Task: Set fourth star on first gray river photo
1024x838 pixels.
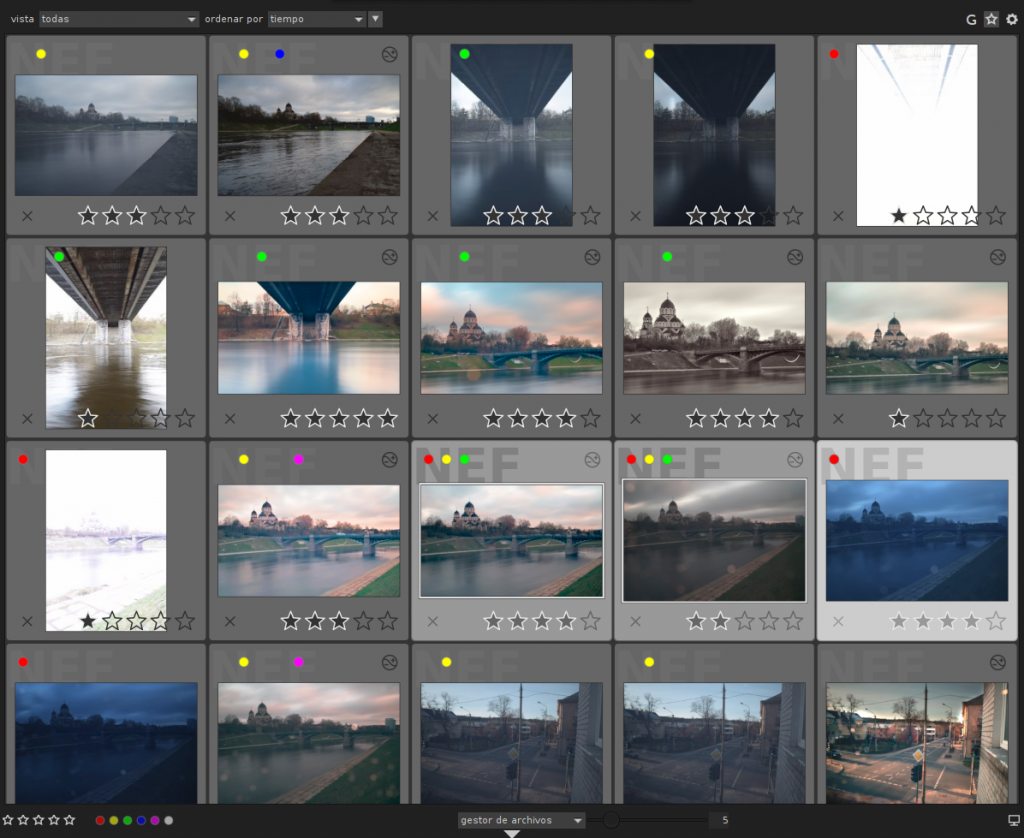Action: 161,215
